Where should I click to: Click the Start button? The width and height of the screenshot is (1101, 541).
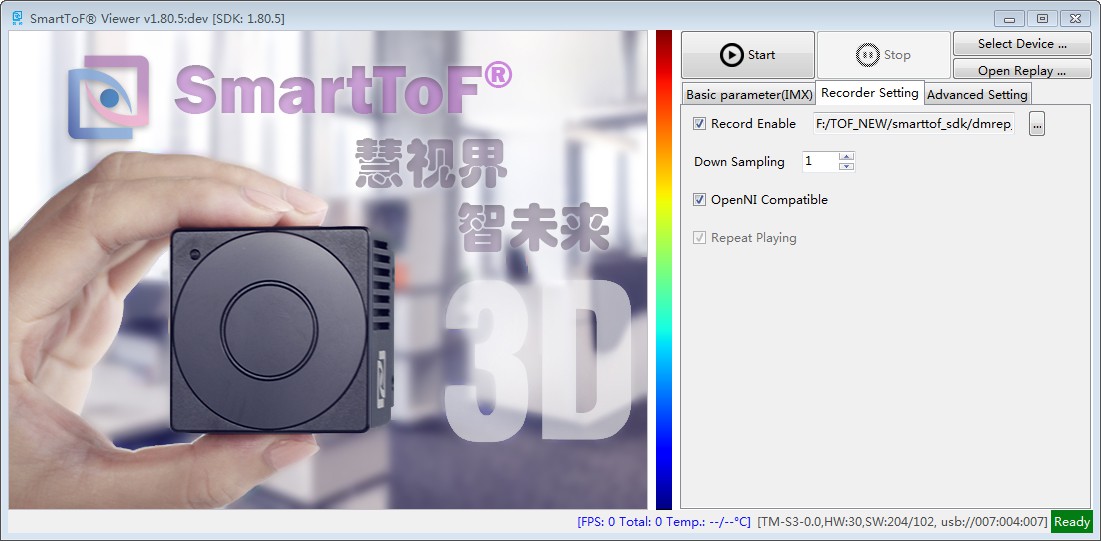point(748,55)
